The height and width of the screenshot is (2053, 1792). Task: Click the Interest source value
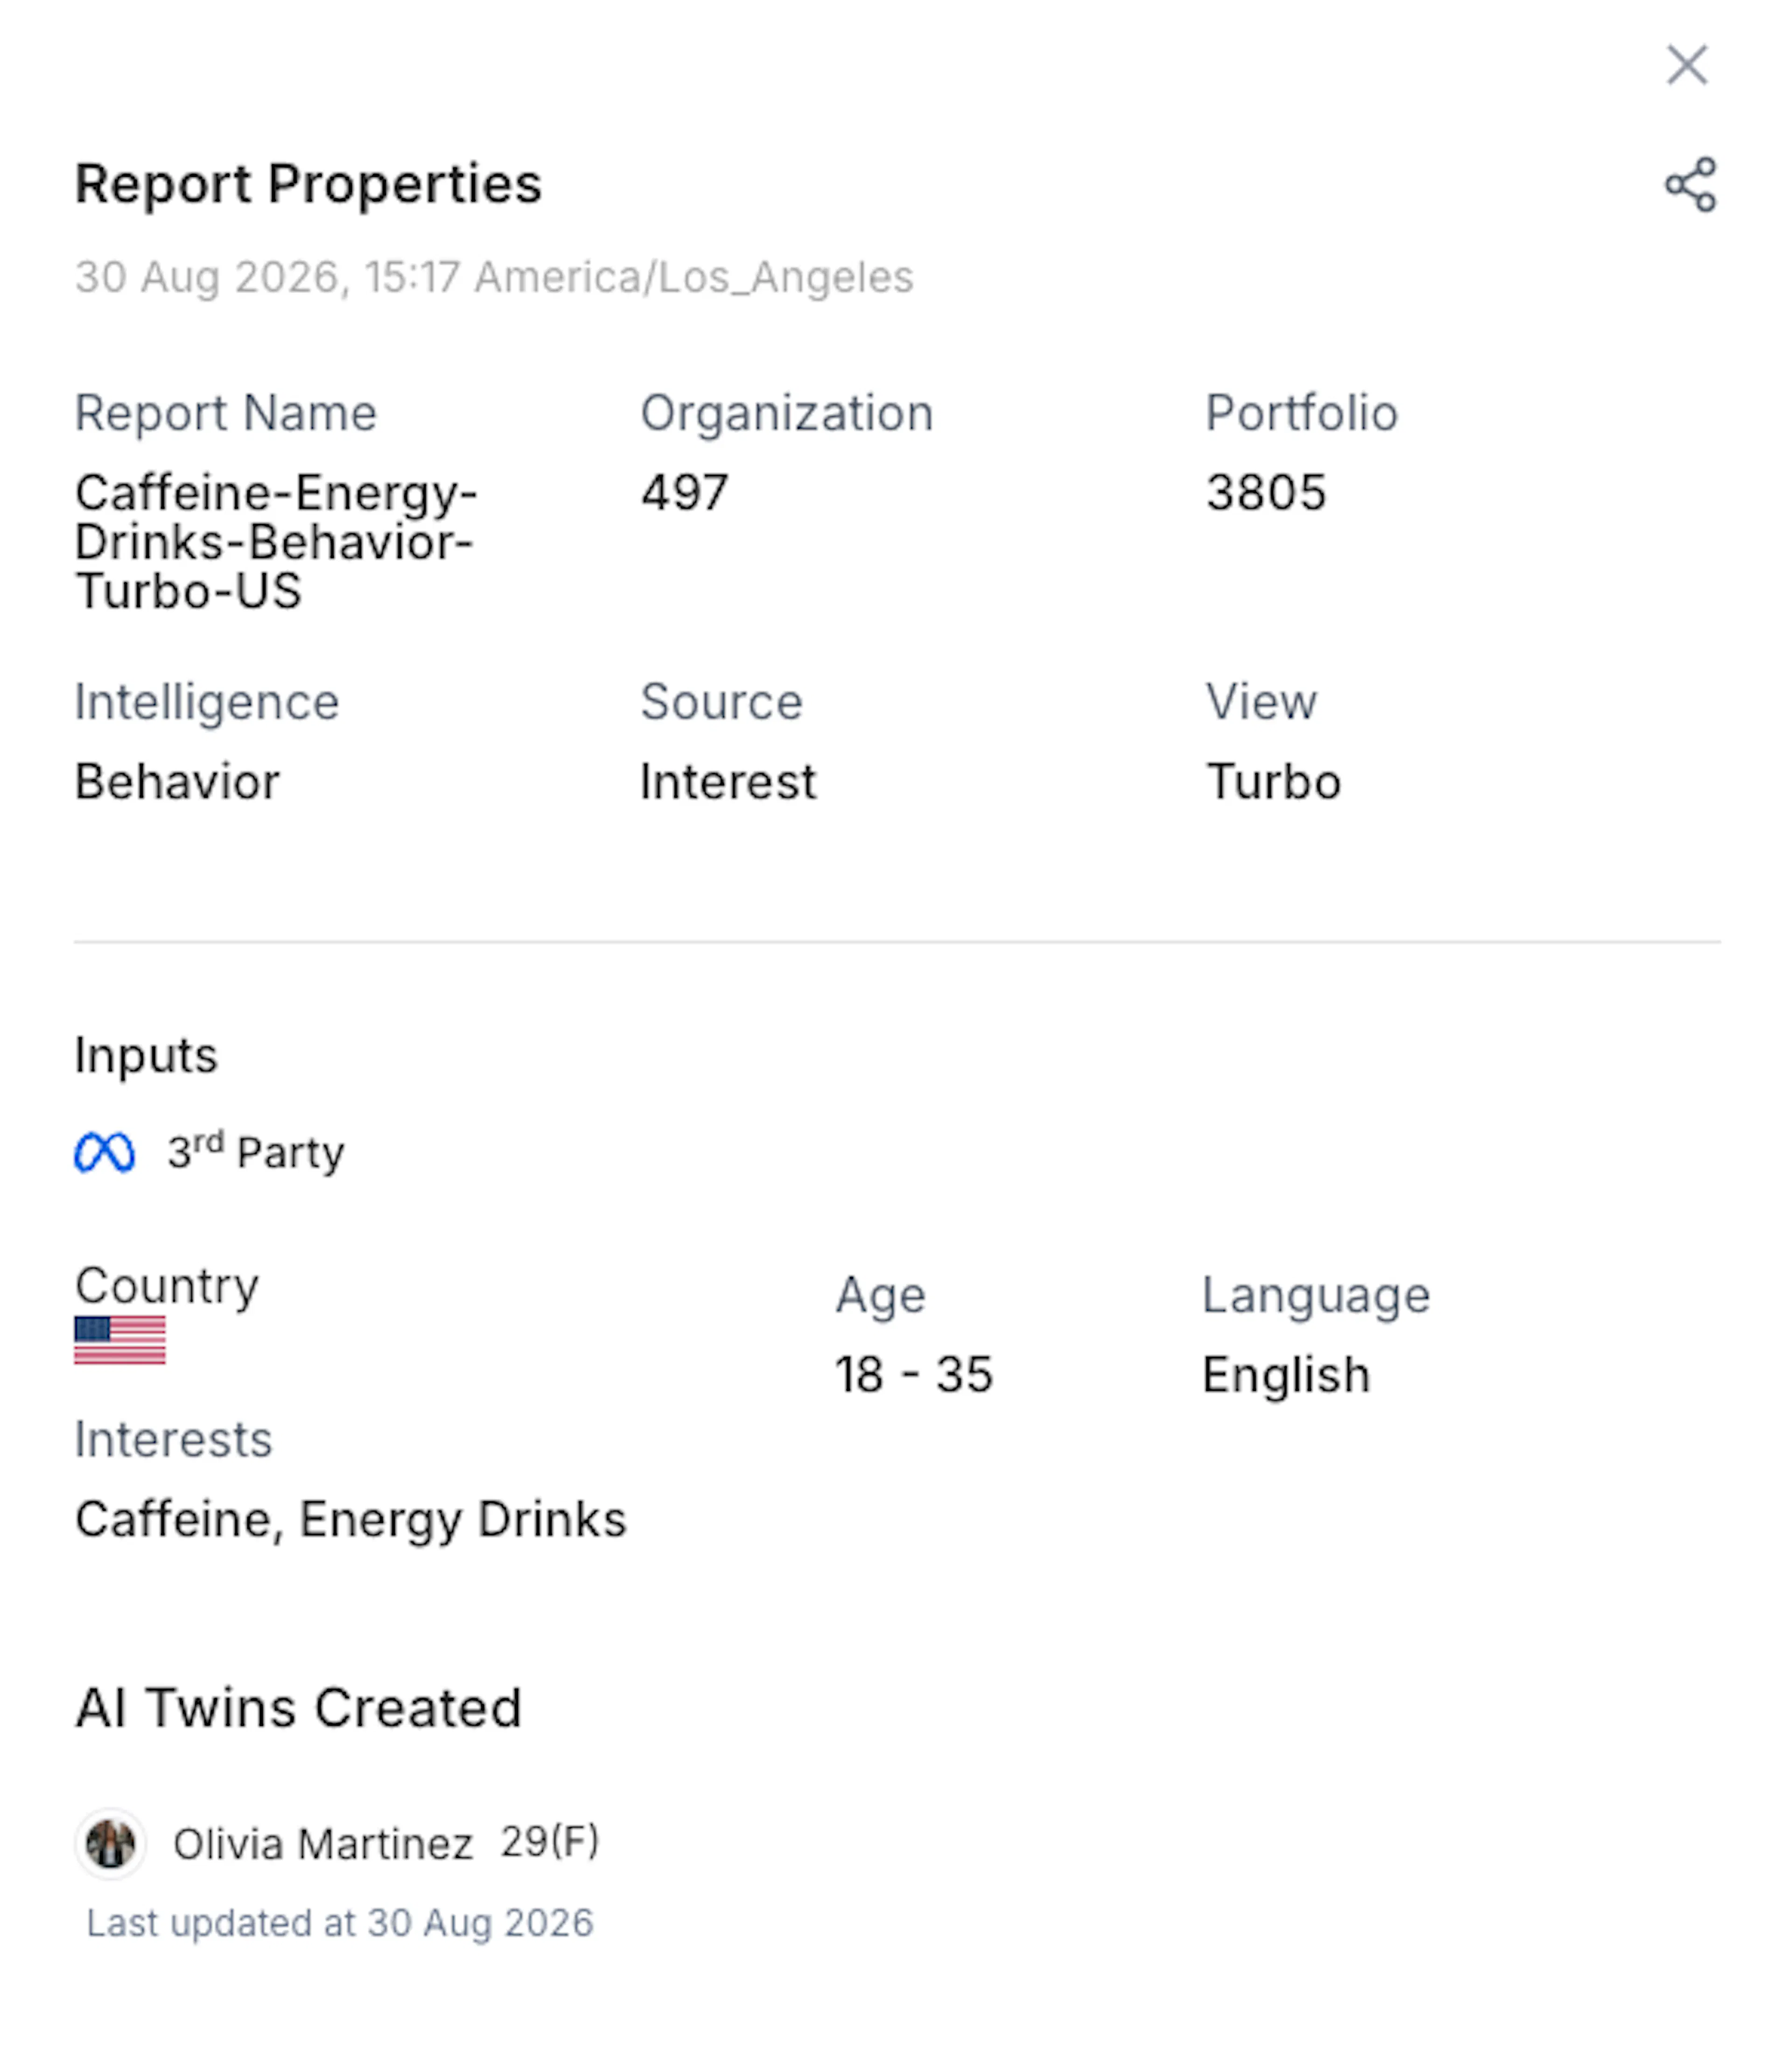click(x=728, y=781)
